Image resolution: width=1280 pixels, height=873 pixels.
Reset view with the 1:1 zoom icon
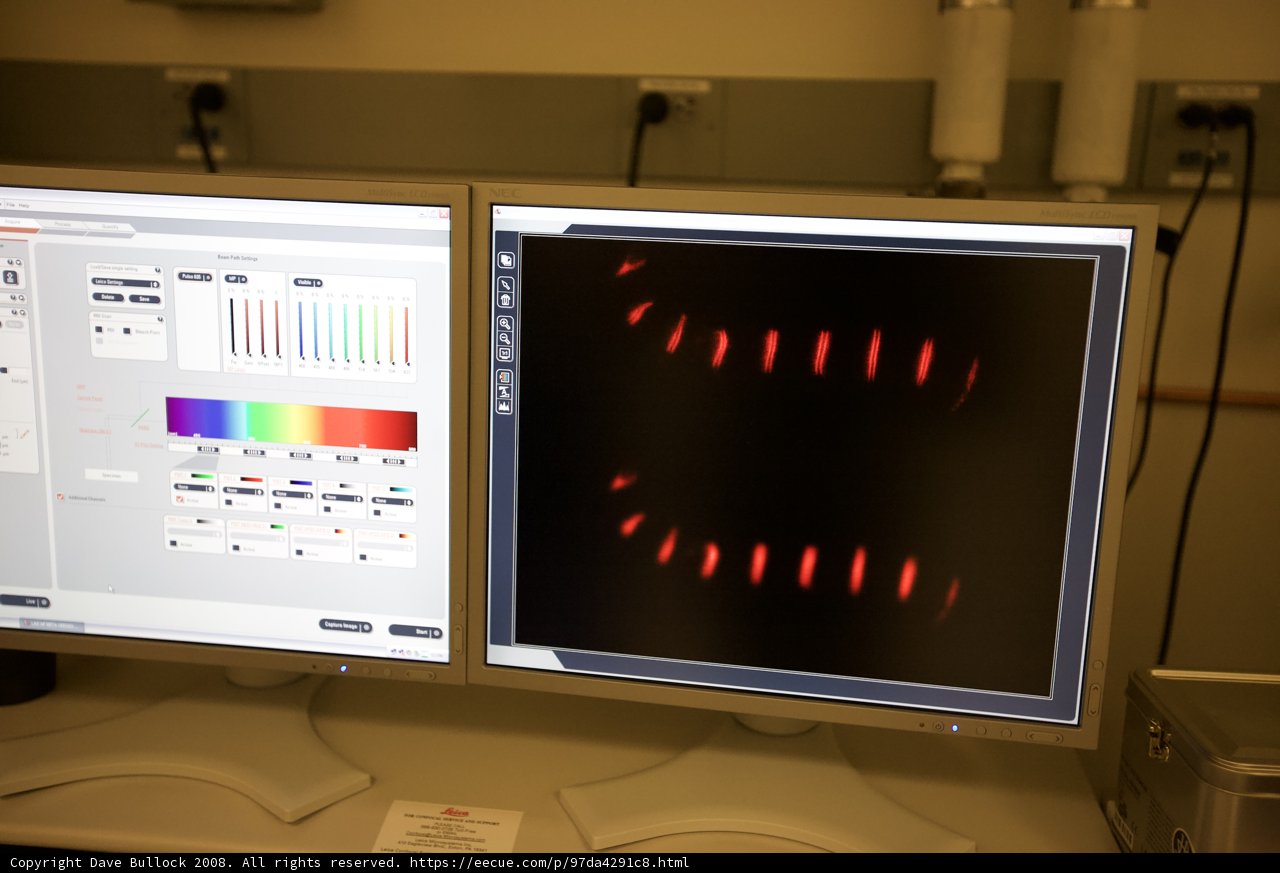[x=505, y=353]
